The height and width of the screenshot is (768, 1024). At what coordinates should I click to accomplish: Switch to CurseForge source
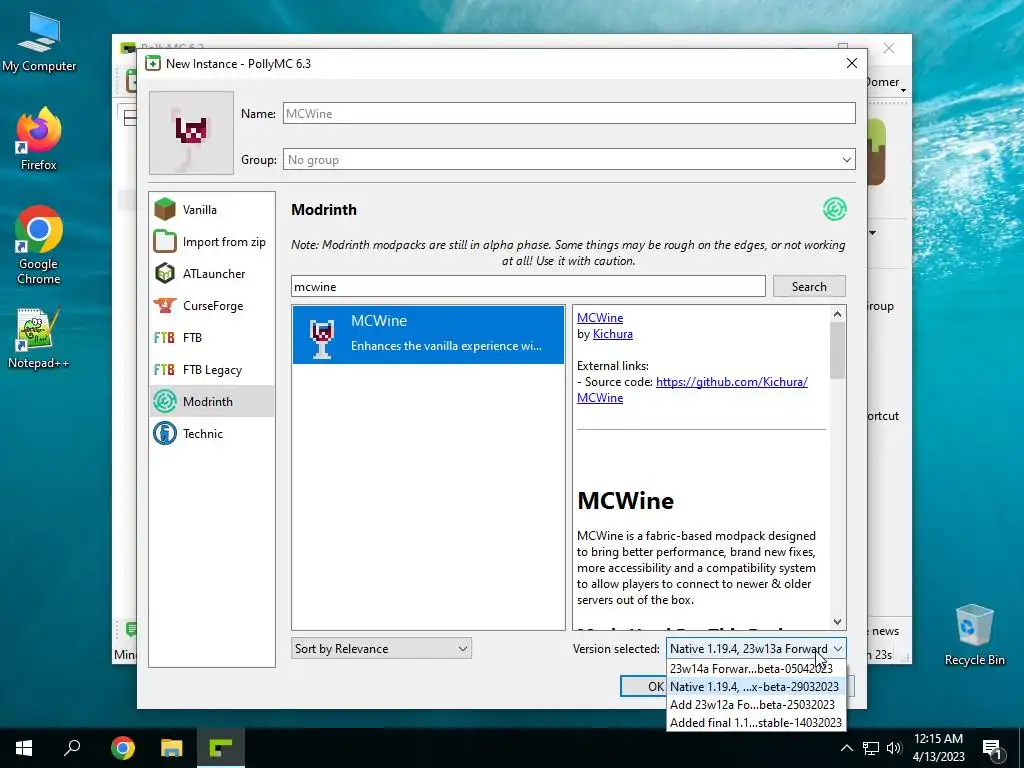point(212,306)
